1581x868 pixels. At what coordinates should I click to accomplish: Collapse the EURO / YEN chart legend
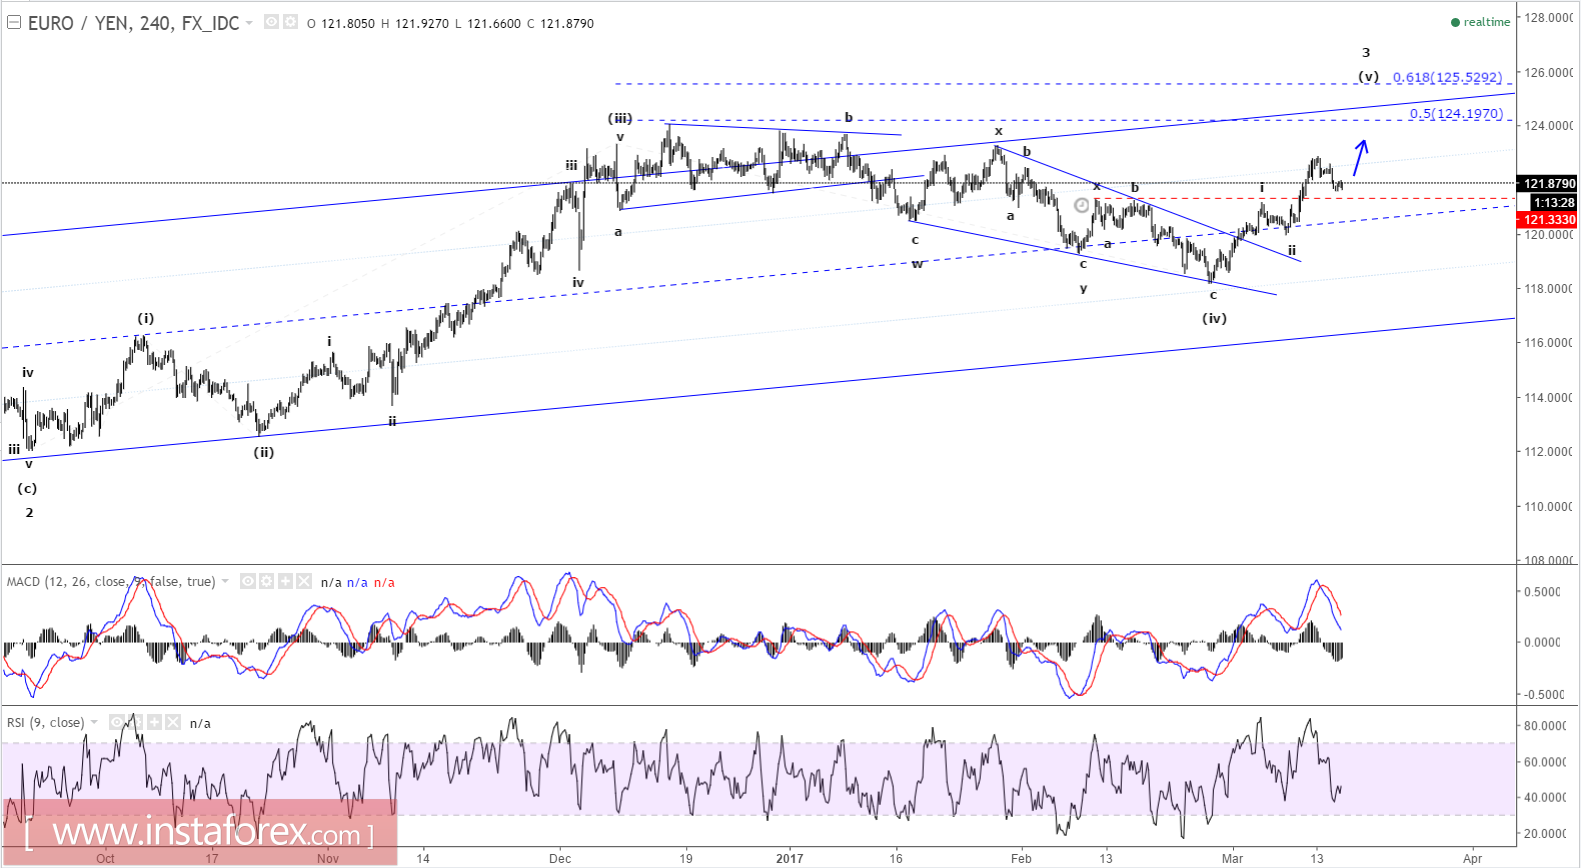pyautogui.click(x=14, y=22)
